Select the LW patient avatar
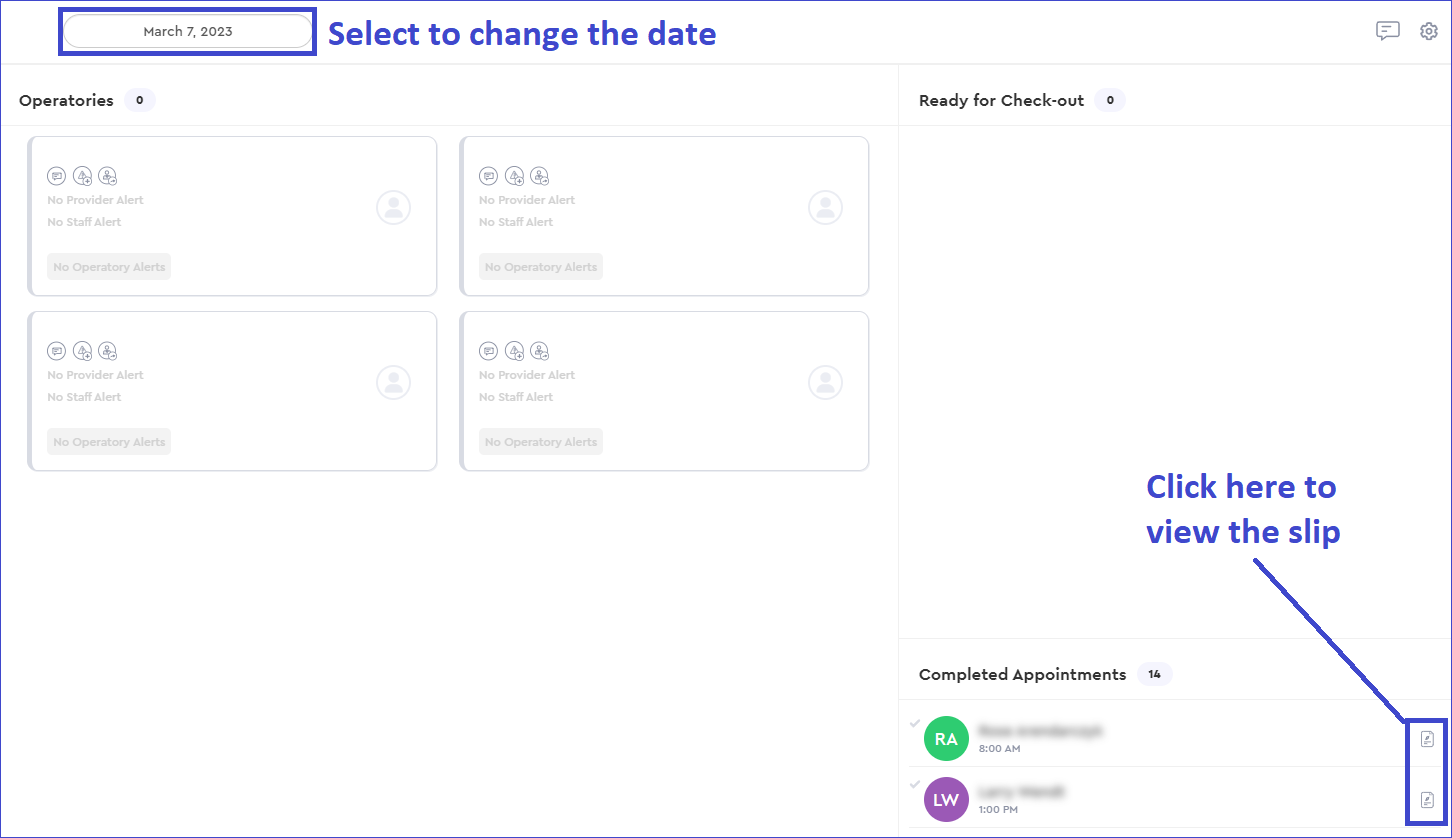Viewport: 1452px width, 838px height. [x=946, y=800]
